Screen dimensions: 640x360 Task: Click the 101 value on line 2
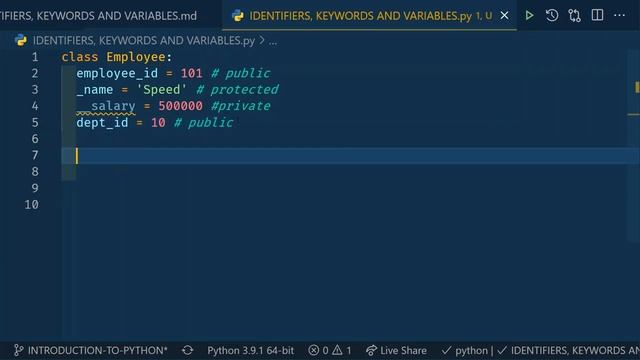pyautogui.click(x=191, y=73)
